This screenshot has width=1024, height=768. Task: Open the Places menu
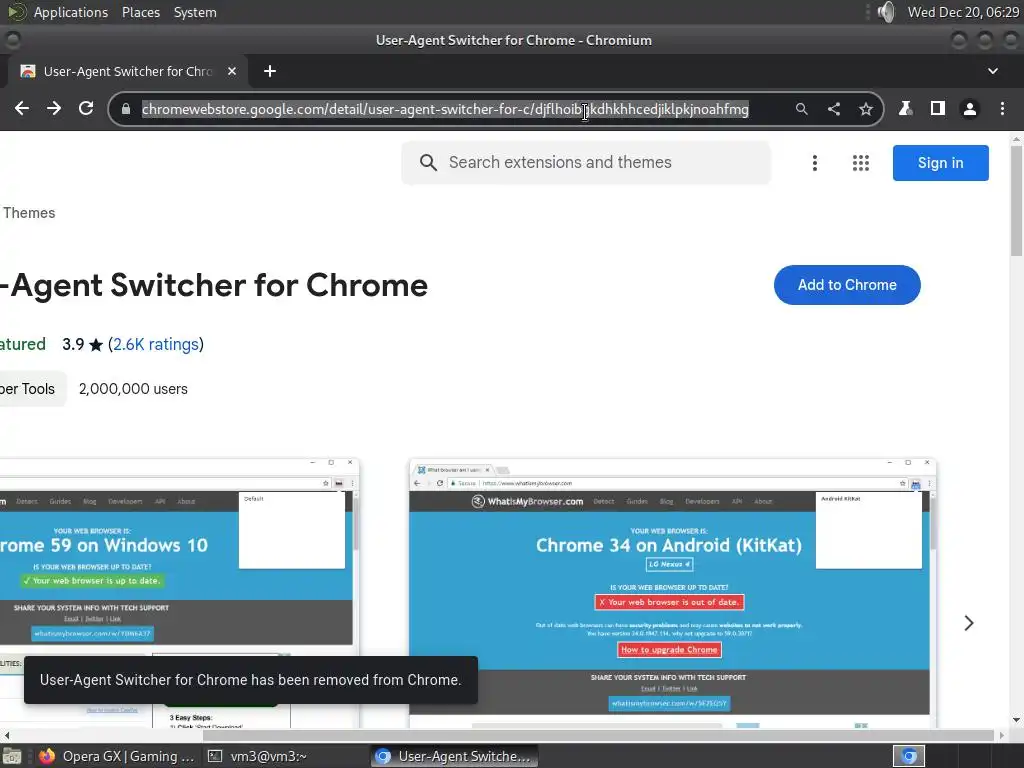140,12
